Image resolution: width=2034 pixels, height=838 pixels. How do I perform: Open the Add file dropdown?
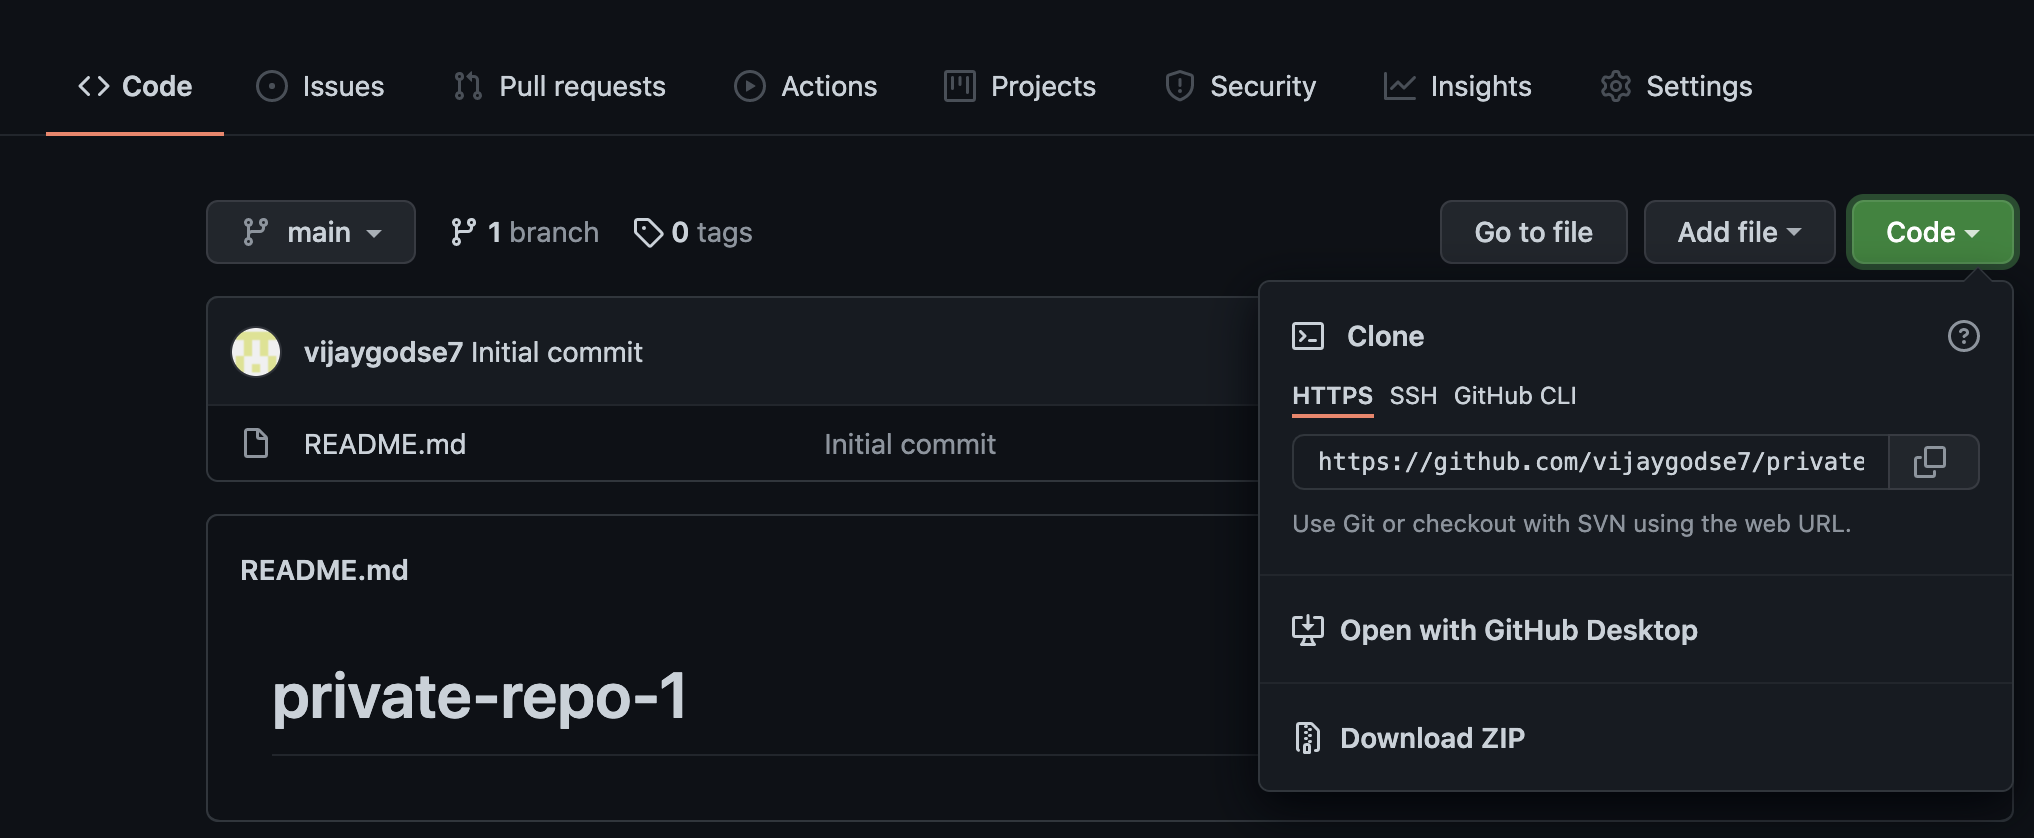click(1739, 232)
